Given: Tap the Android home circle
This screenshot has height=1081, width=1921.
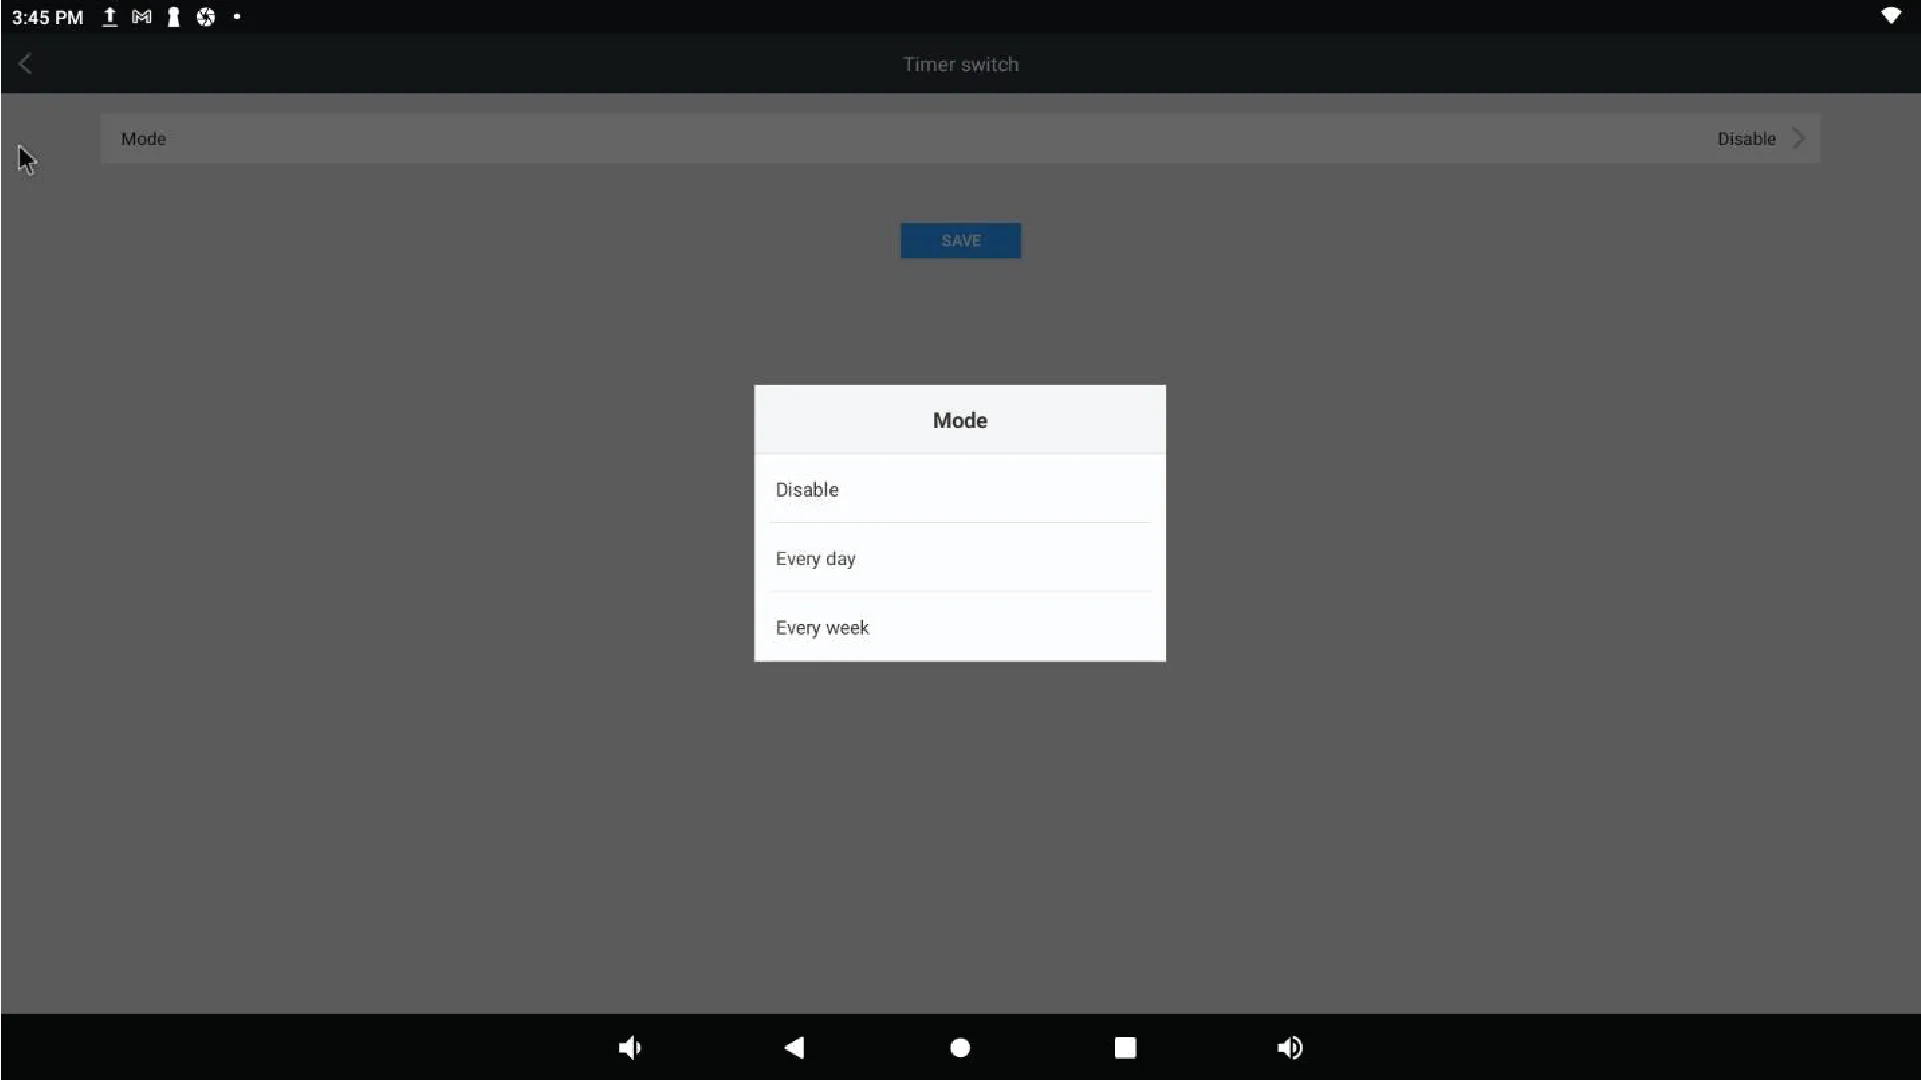Looking at the screenshot, I should tap(960, 1047).
